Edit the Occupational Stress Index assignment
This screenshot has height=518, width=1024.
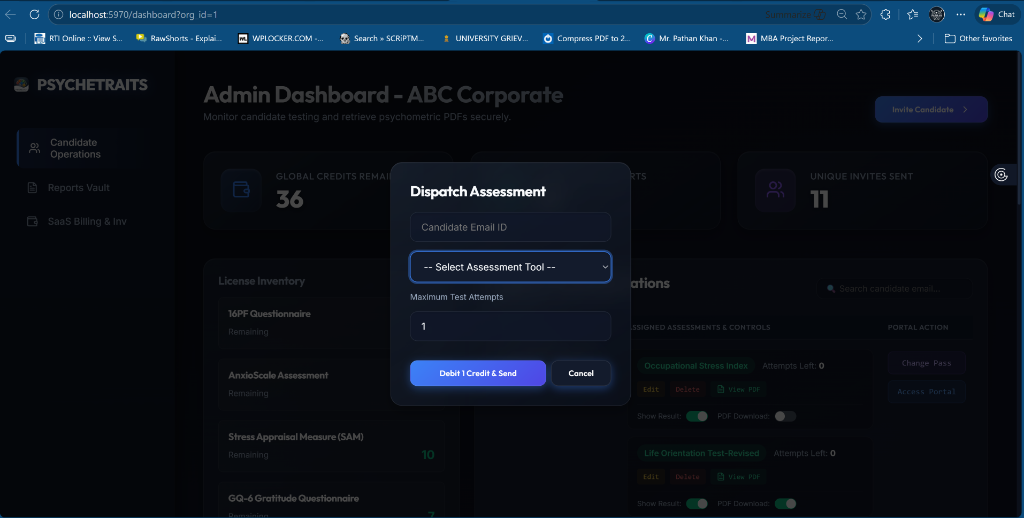(651, 389)
